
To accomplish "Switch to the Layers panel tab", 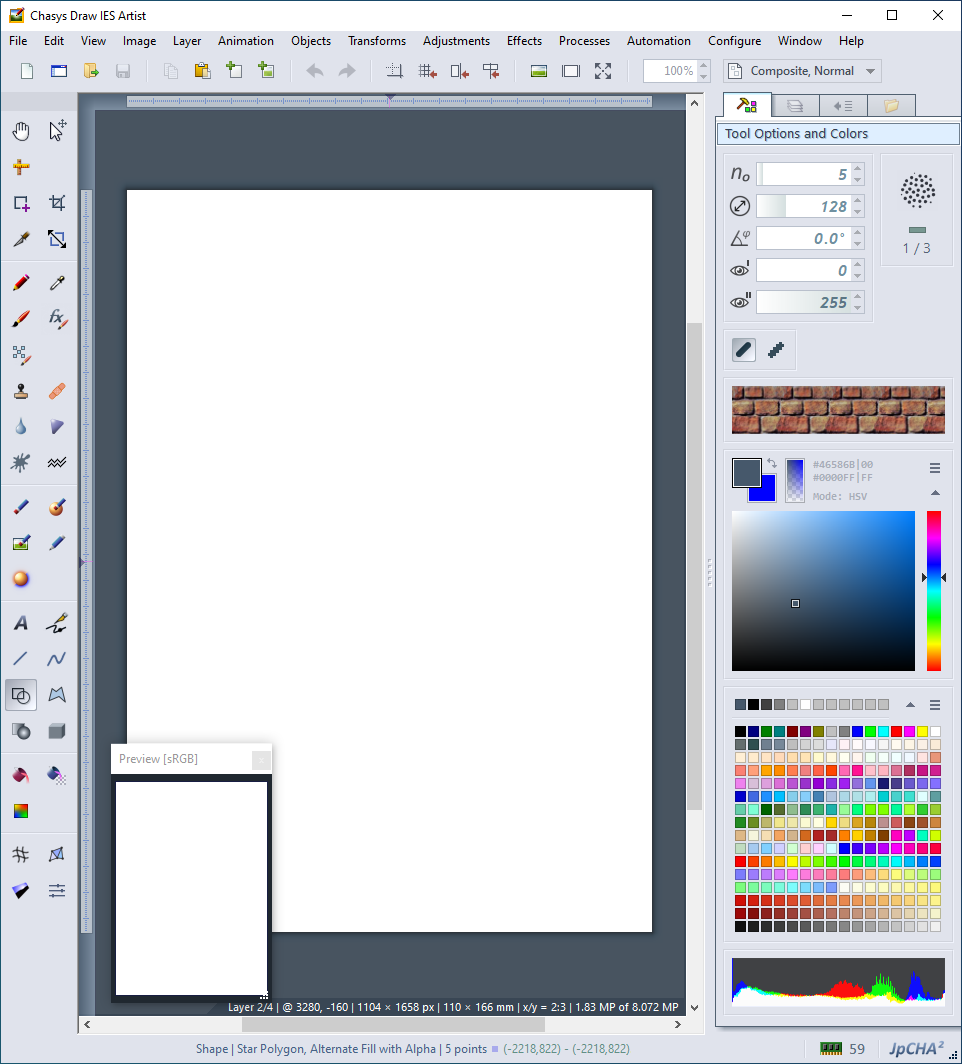I will click(x=794, y=105).
